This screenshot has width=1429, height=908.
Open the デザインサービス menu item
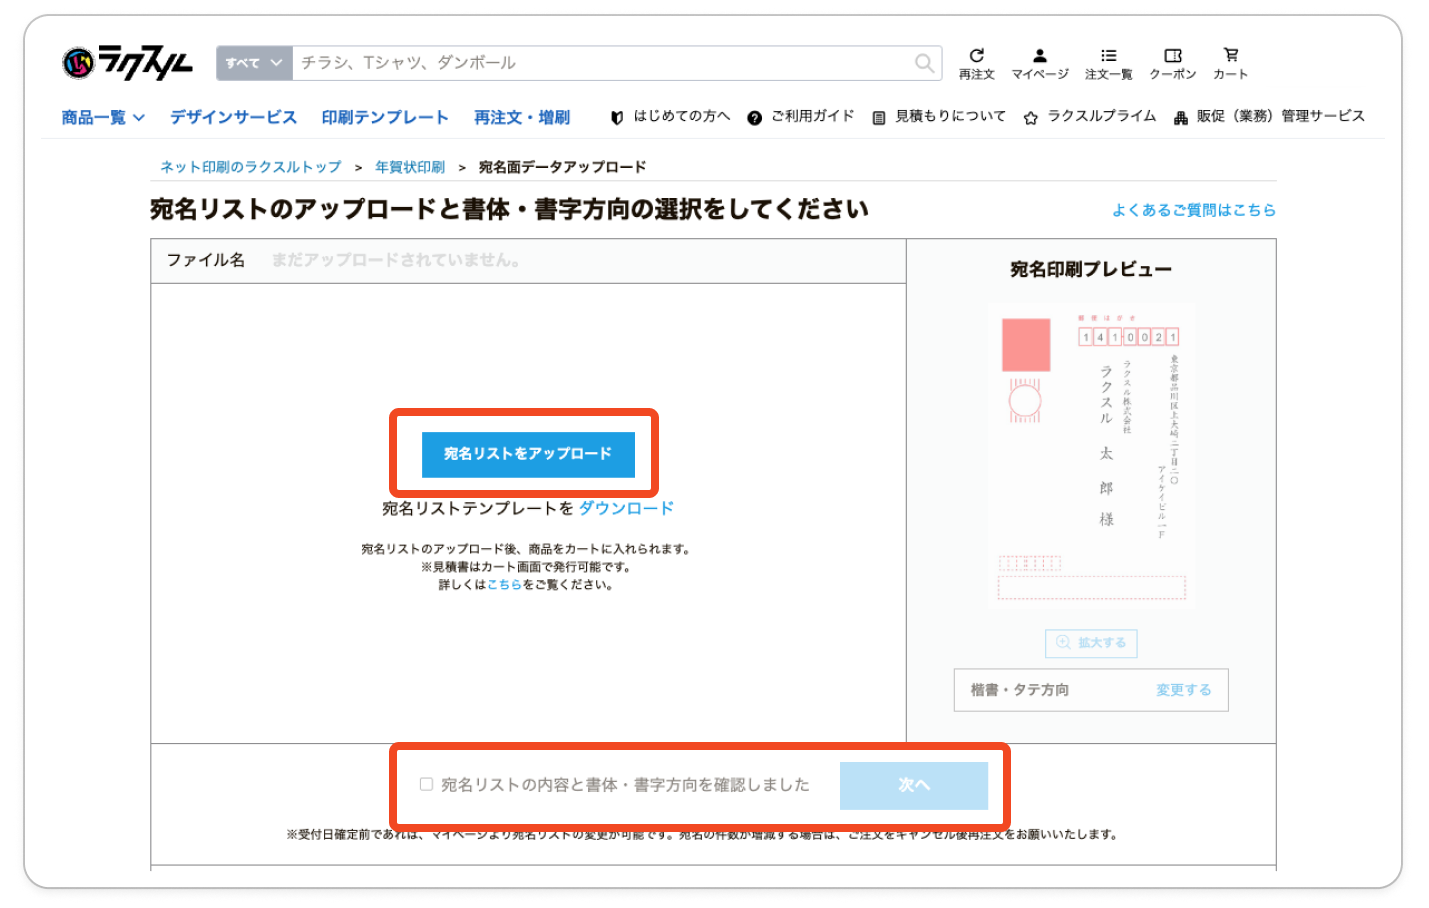tap(233, 118)
